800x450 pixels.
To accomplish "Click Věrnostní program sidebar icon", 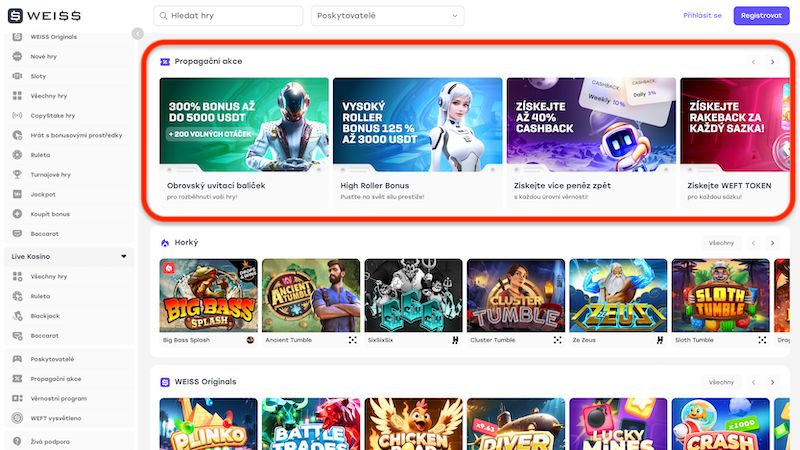I will pos(17,398).
